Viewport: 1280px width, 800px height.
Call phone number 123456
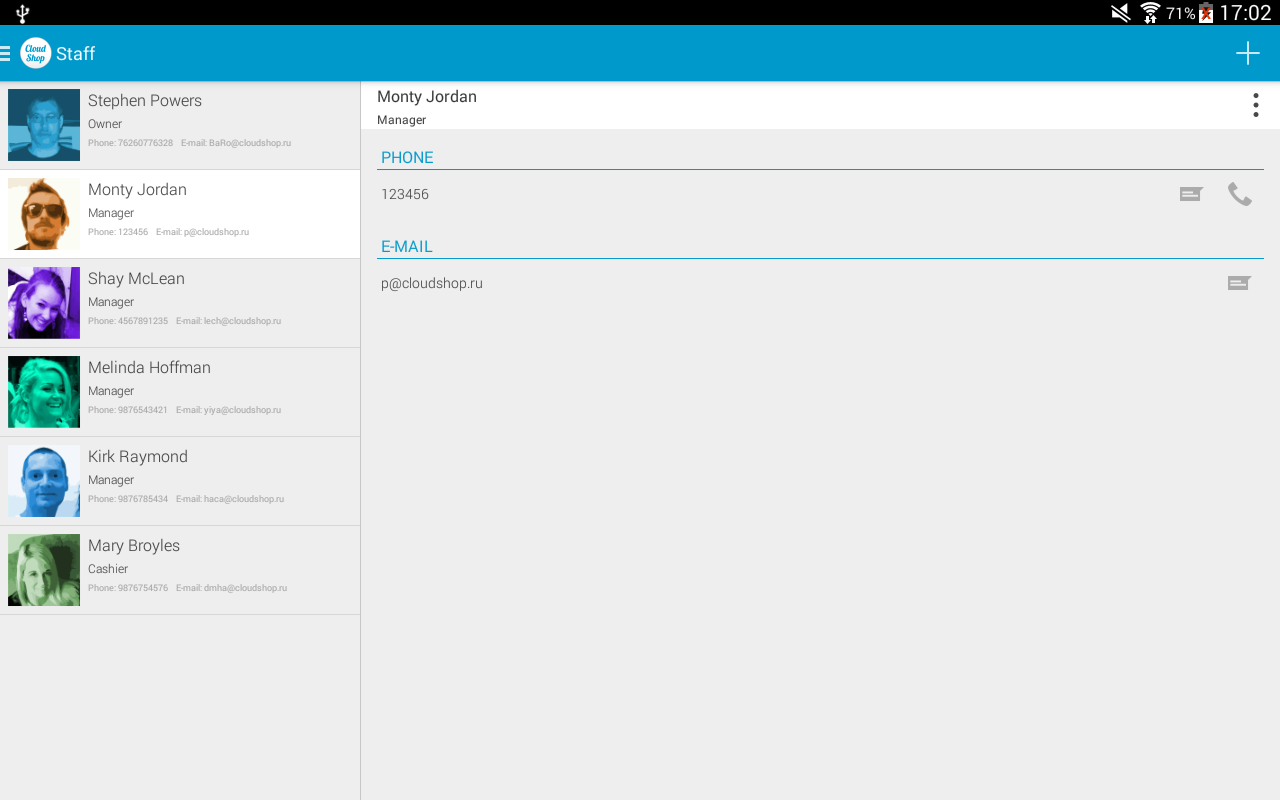click(x=1239, y=194)
